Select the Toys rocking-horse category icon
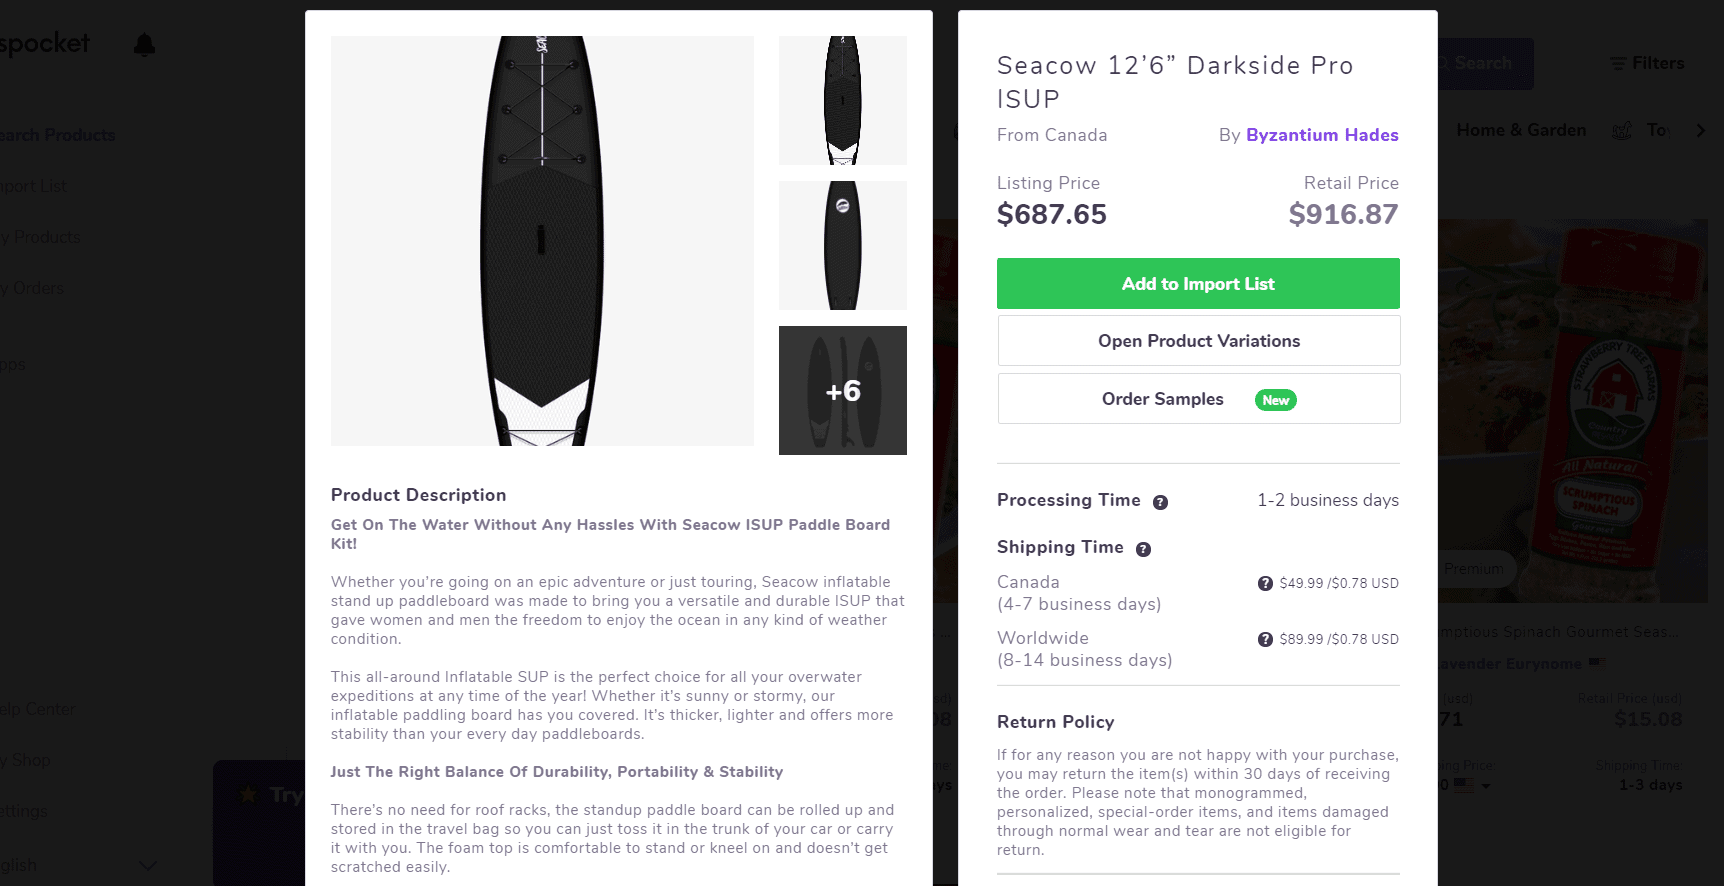 pos(1622,130)
